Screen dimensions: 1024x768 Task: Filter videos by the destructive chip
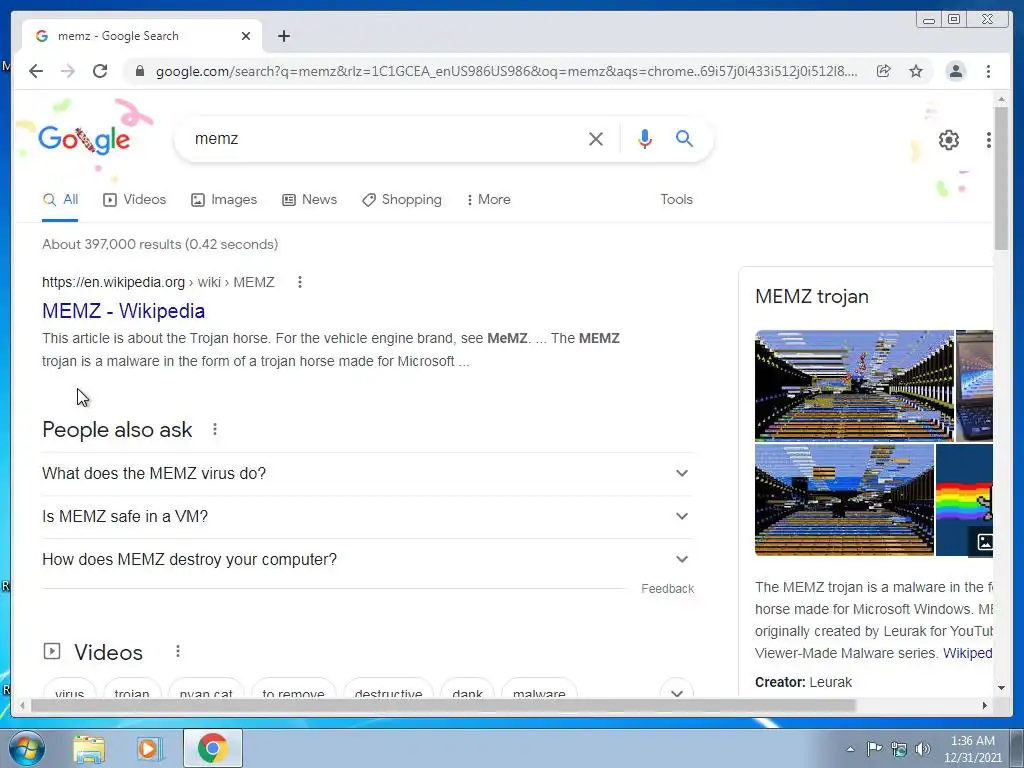(389, 692)
